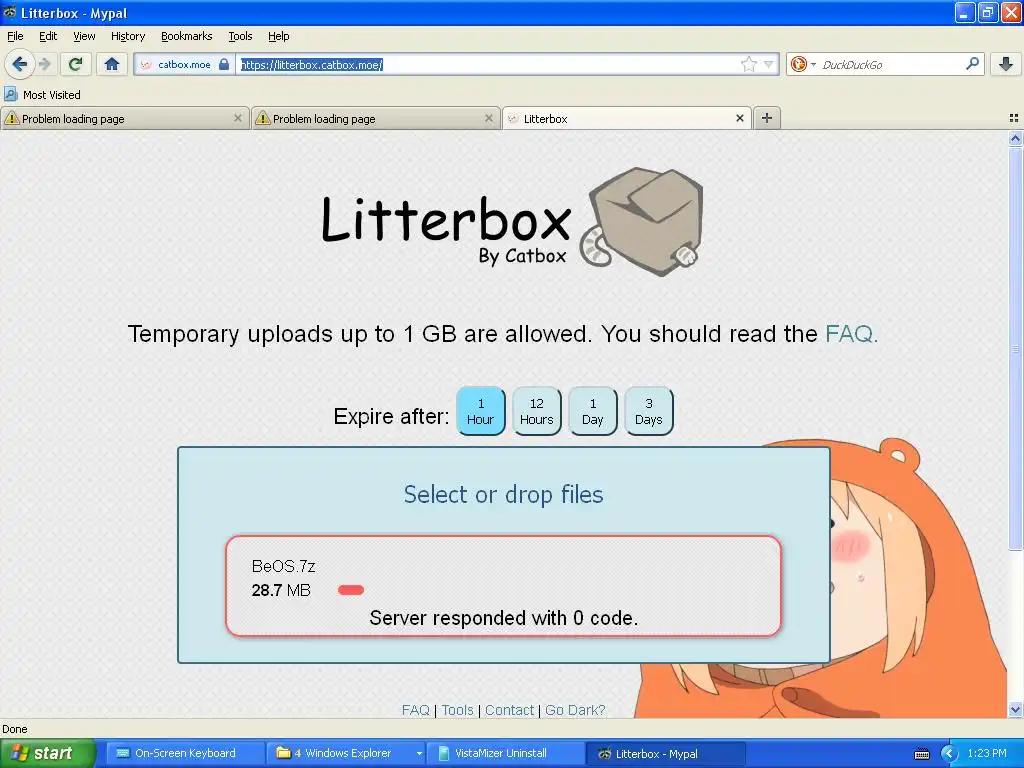Click the DuckDuckGo search field

click(889, 64)
